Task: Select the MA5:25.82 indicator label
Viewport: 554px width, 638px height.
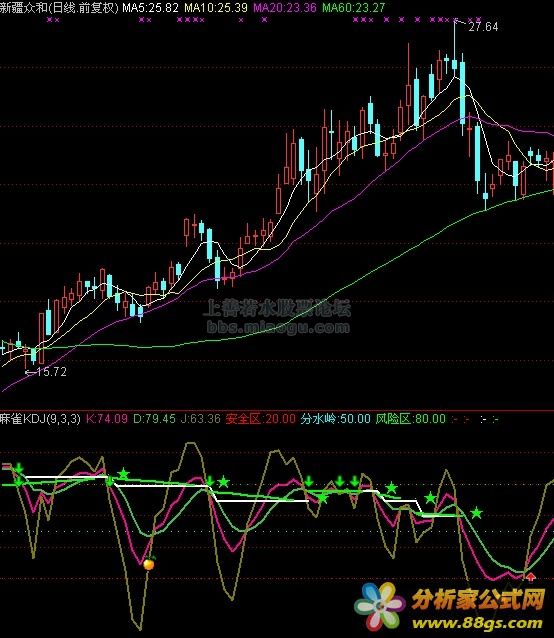Action: tap(150, 7)
